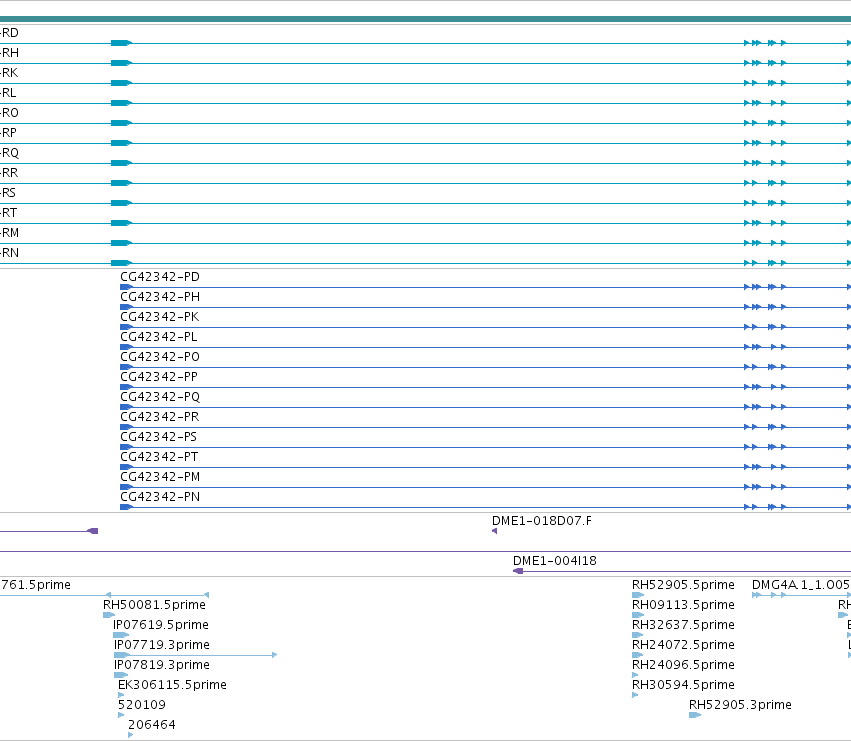
Task: Select the DME1-018D07.F feature label
Action: (x=542, y=521)
